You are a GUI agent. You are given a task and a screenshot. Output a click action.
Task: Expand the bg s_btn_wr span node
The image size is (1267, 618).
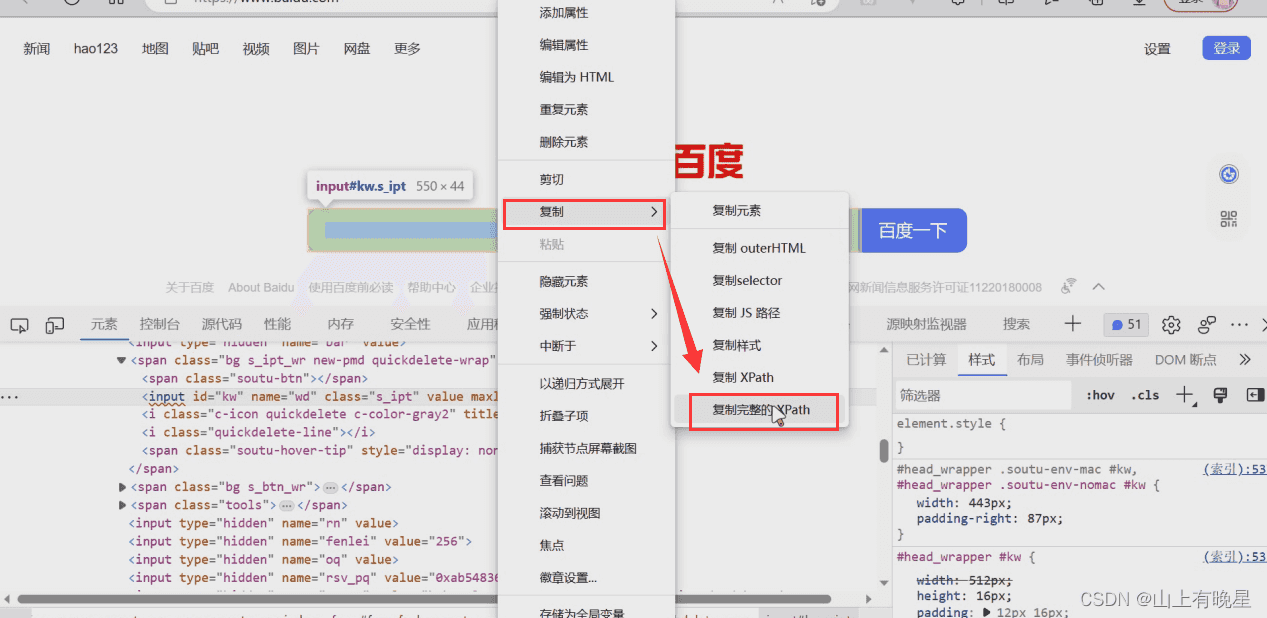[x=122, y=487]
